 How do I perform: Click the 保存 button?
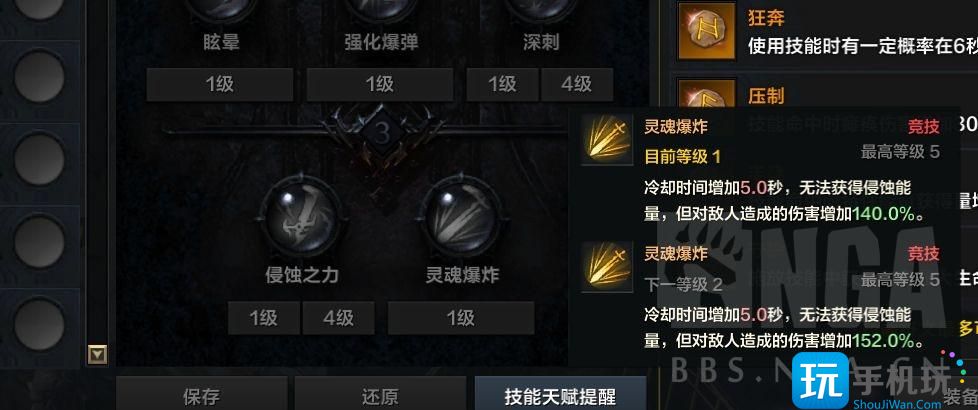click(201, 394)
